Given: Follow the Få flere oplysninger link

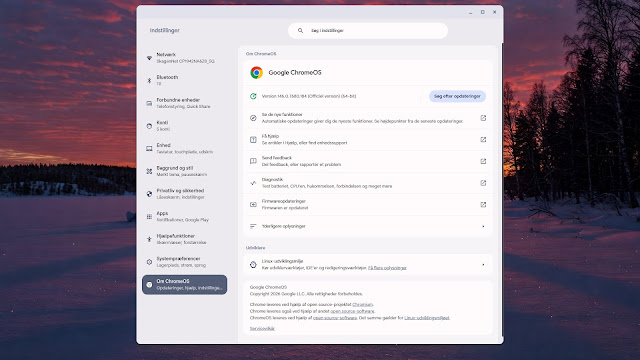Looking at the screenshot, I should pos(387,268).
